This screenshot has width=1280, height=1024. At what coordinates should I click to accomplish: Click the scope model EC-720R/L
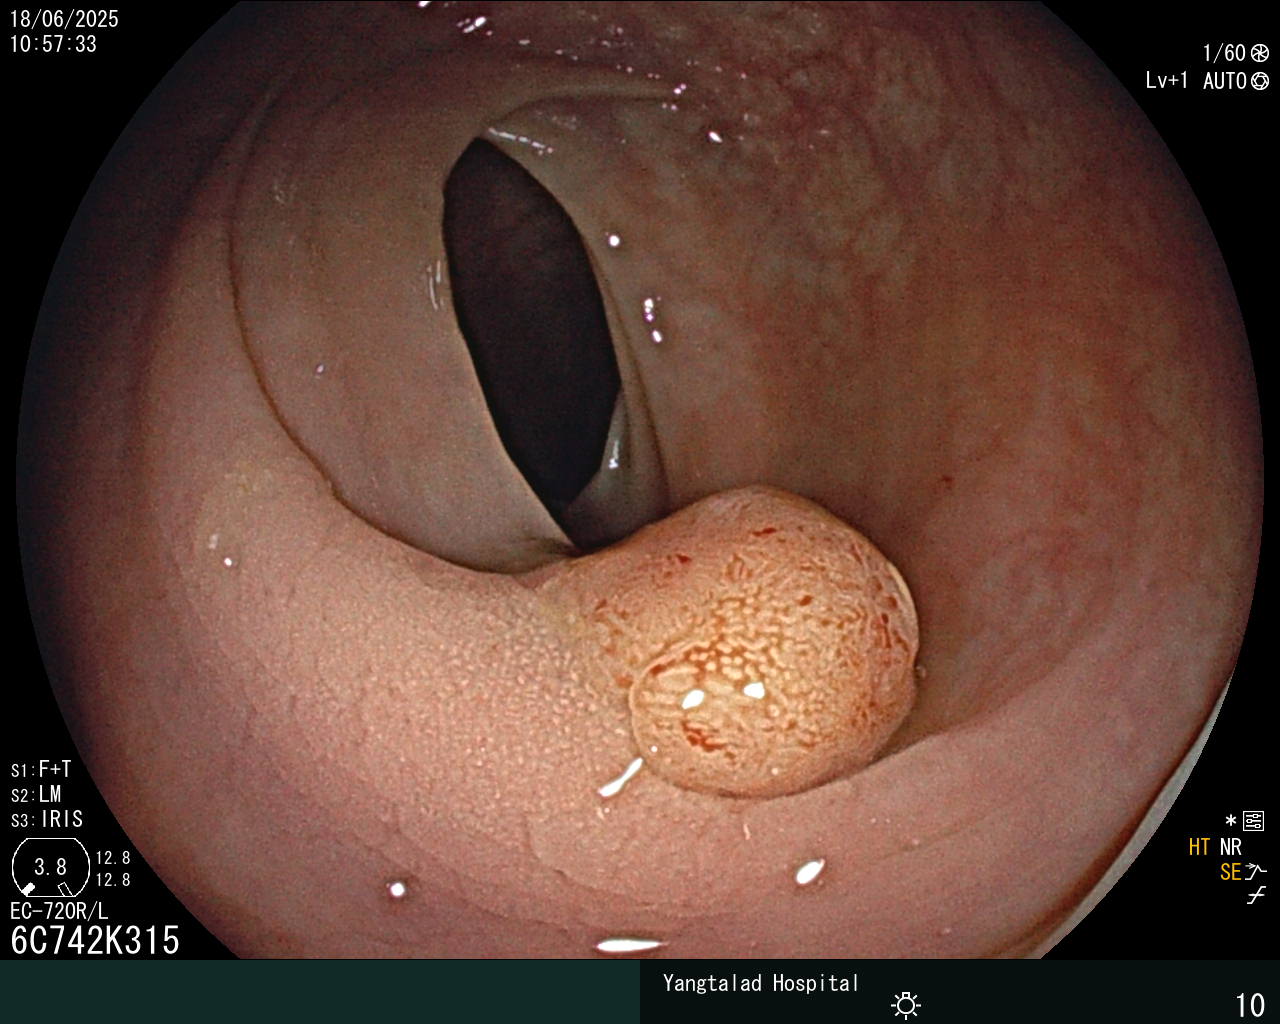coord(59,912)
